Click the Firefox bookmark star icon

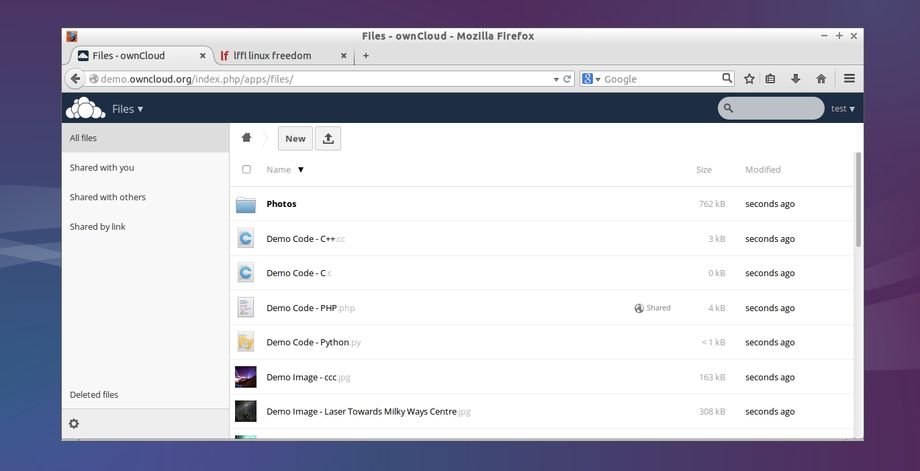tap(749, 79)
